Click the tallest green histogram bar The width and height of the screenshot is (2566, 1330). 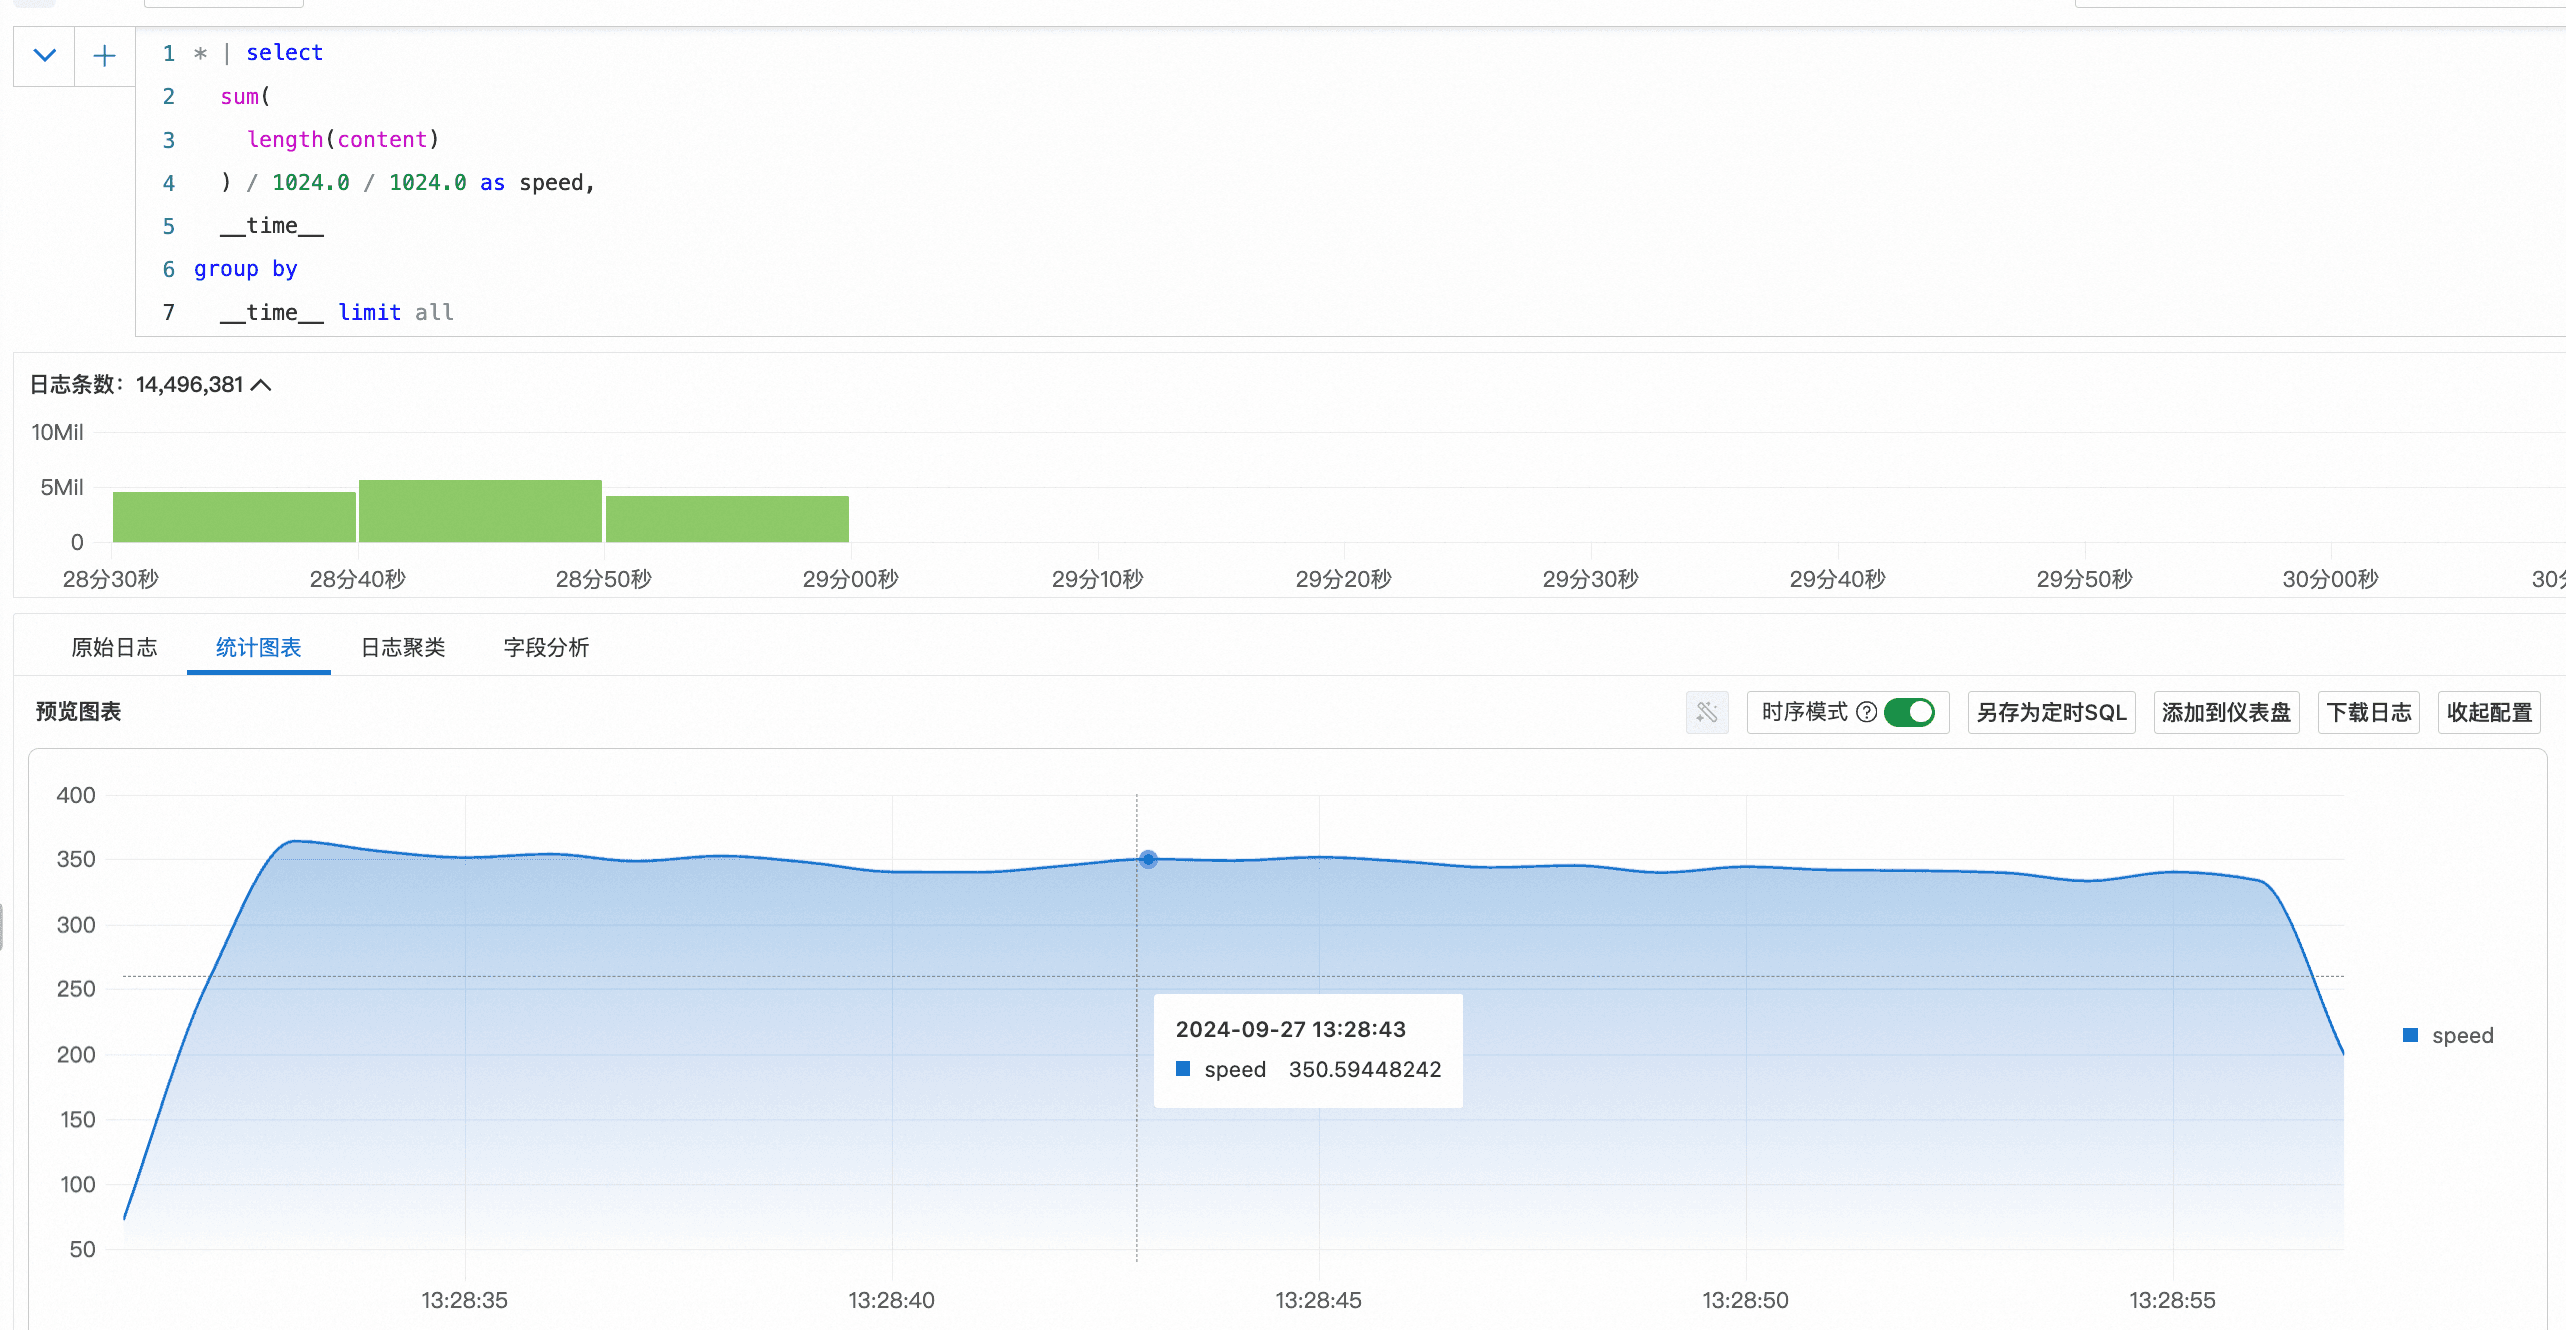click(x=480, y=511)
